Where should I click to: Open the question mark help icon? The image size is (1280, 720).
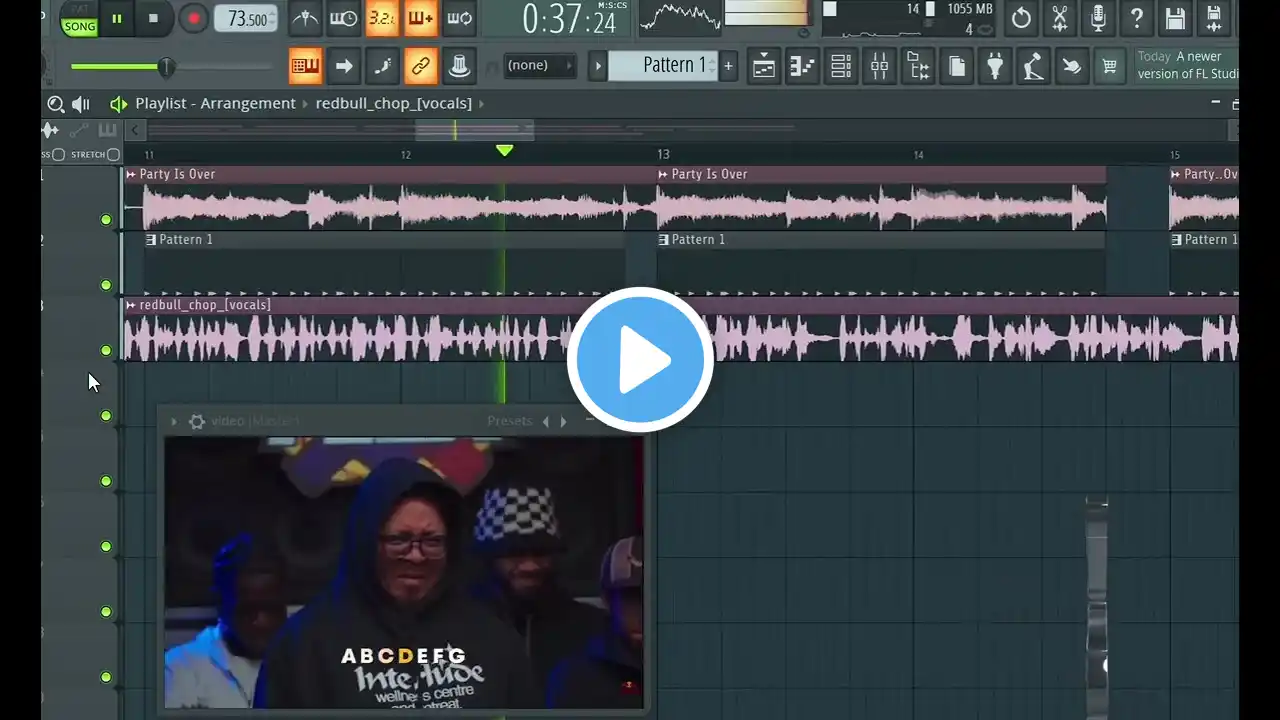click(x=1137, y=18)
